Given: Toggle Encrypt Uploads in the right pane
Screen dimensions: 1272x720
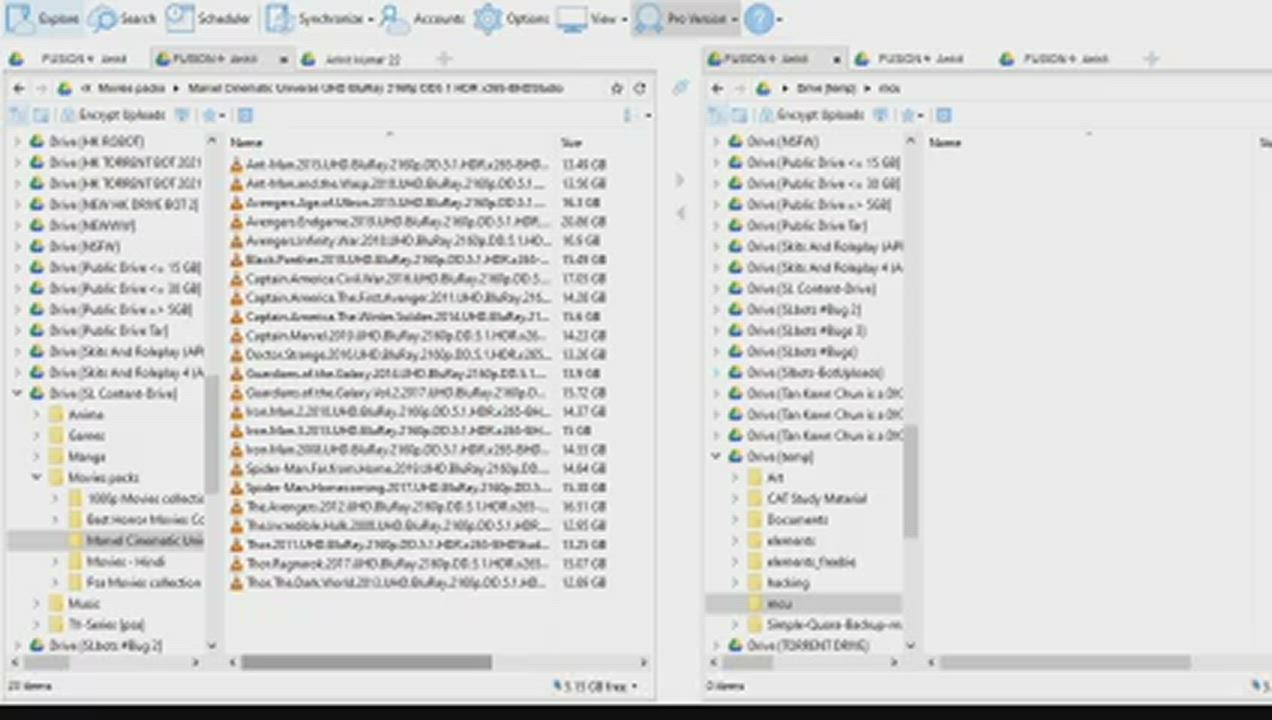Looking at the screenshot, I should 810,115.
